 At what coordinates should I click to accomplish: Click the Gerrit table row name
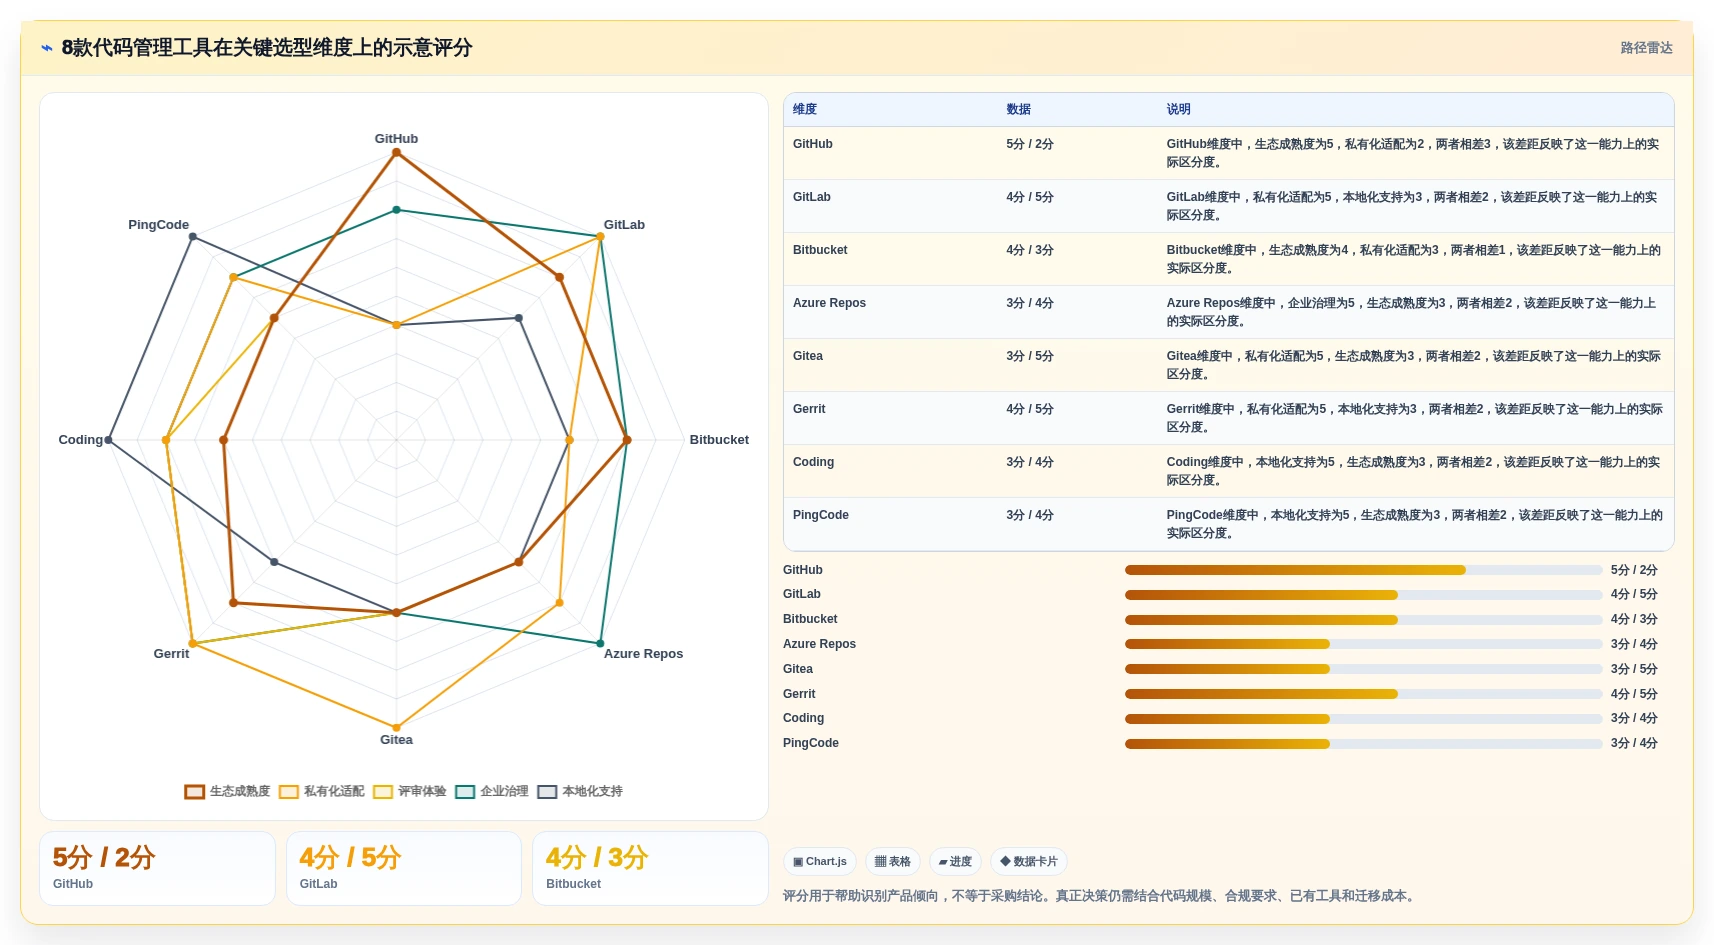[808, 409]
